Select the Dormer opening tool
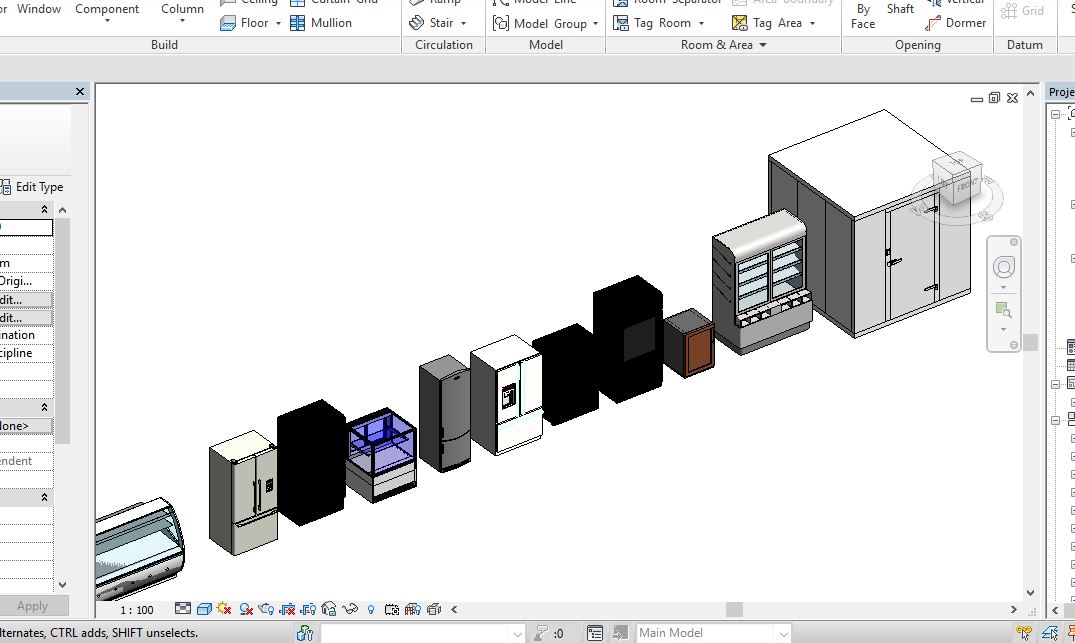Screen dimensions: 1075x643 (956, 23)
